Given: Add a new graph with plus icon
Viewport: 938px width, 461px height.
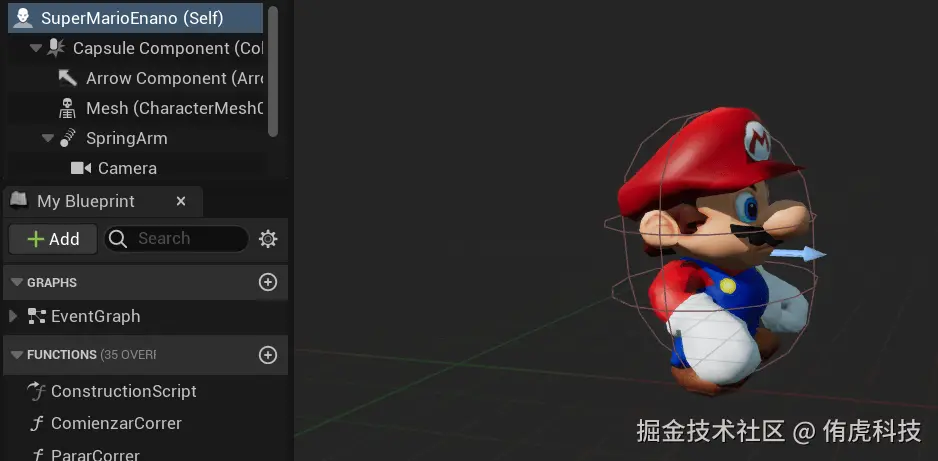Looking at the screenshot, I should tap(268, 282).
